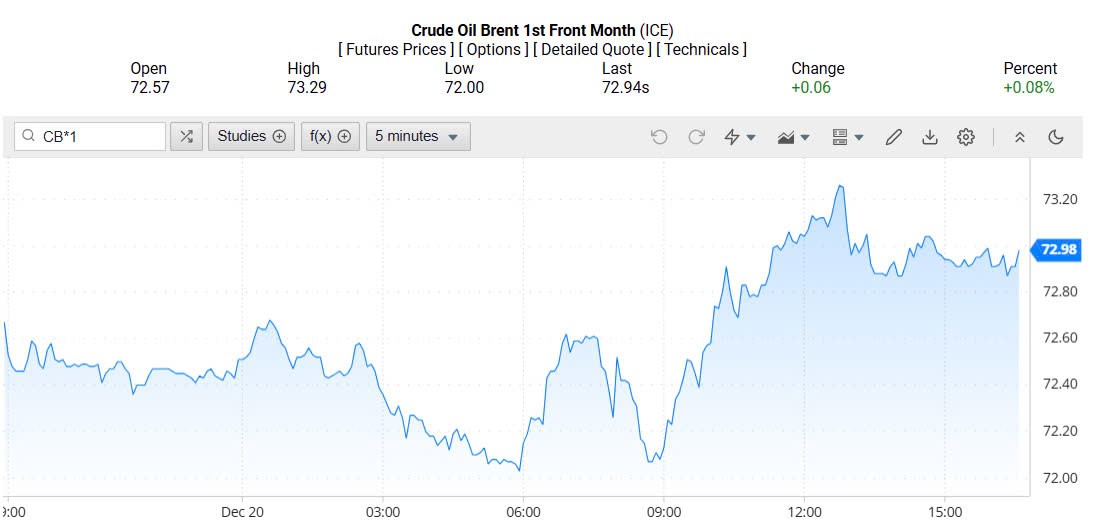Open chart settings gear icon
This screenshot has width=1096, height=522.
[x=966, y=137]
